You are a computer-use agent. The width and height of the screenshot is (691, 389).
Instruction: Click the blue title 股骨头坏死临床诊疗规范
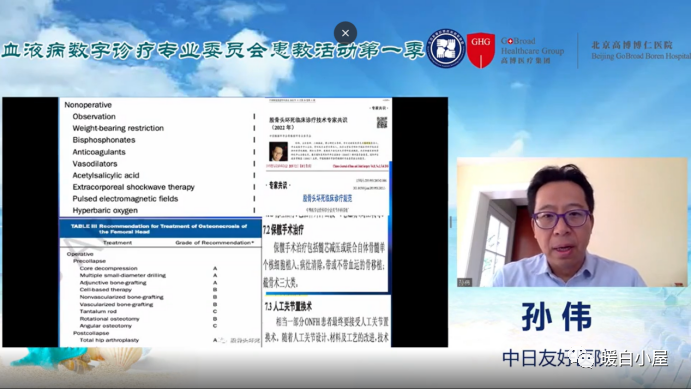[x=327, y=199]
